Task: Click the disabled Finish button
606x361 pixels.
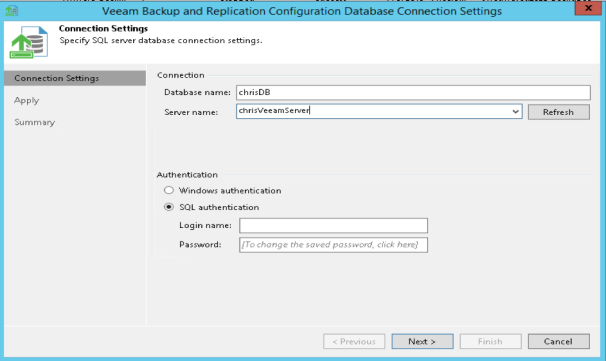Action: pos(490,341)
